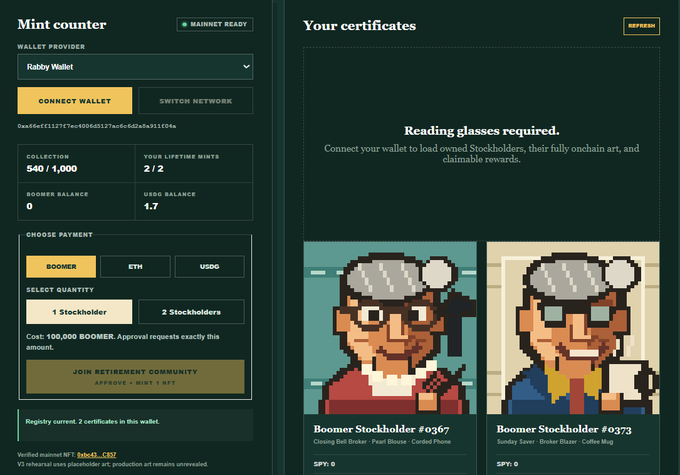The image size is (680, 475).
Task: Click the Mainnet Ready status badge
Action: [215, 24]
